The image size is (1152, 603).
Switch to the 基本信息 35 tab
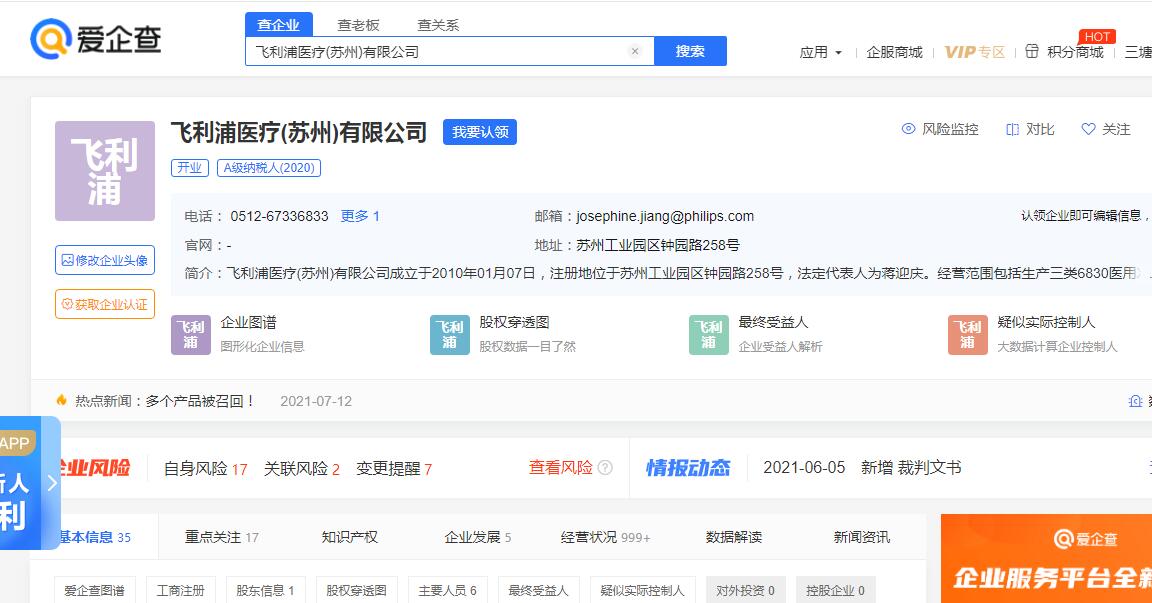pos(95,537)
